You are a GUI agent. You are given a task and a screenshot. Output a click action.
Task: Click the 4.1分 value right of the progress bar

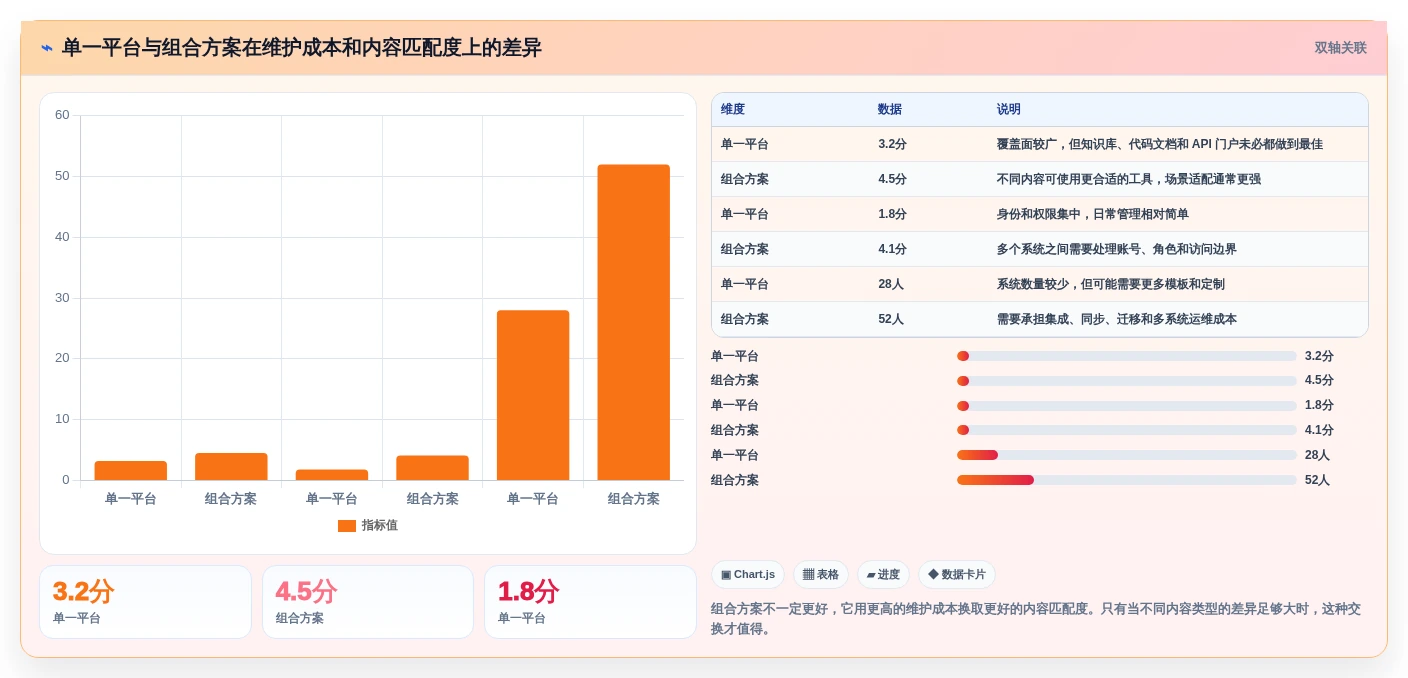(1319, 430)
